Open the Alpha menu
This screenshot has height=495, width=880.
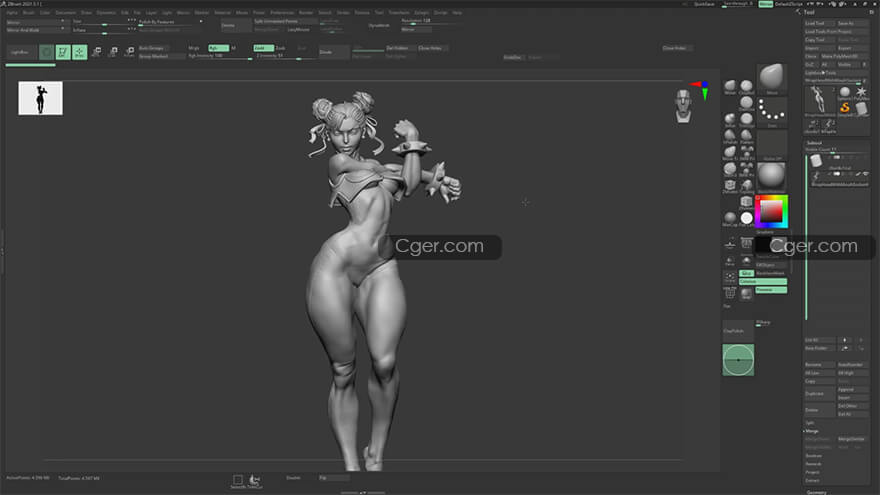[12, 12]
